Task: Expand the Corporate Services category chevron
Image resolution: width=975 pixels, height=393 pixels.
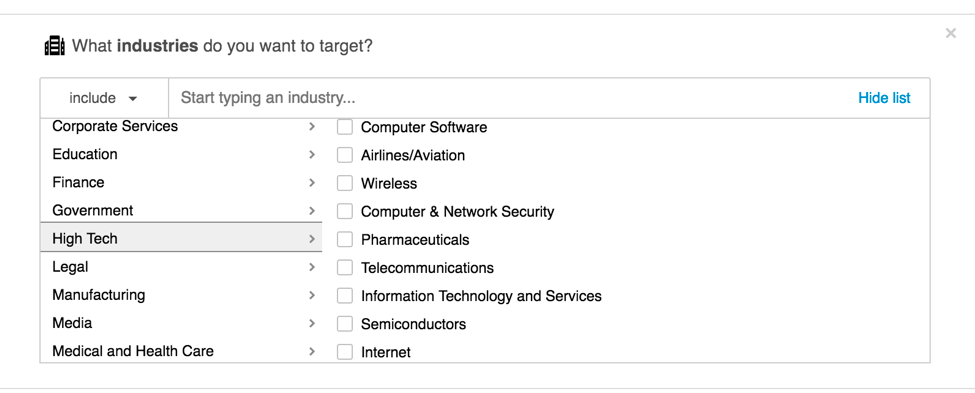Action: click(x=312, y=126)
